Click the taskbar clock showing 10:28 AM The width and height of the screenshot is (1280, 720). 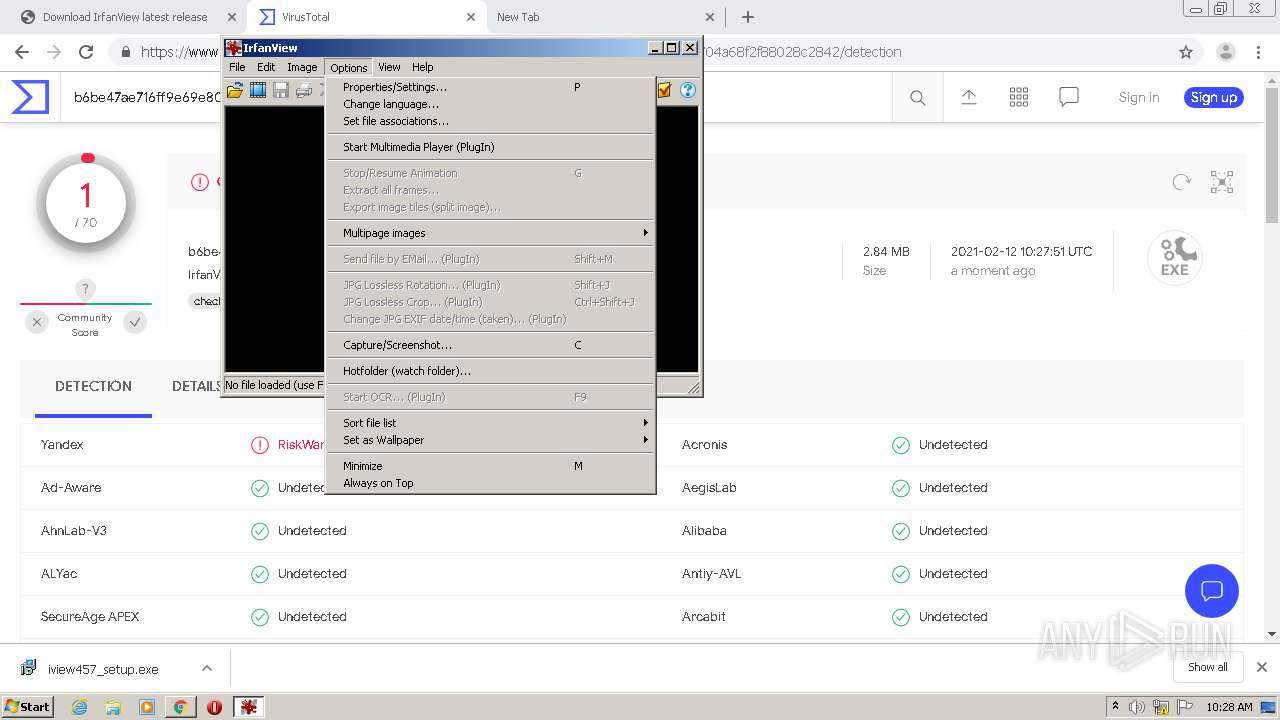(x=1229, y=707)
